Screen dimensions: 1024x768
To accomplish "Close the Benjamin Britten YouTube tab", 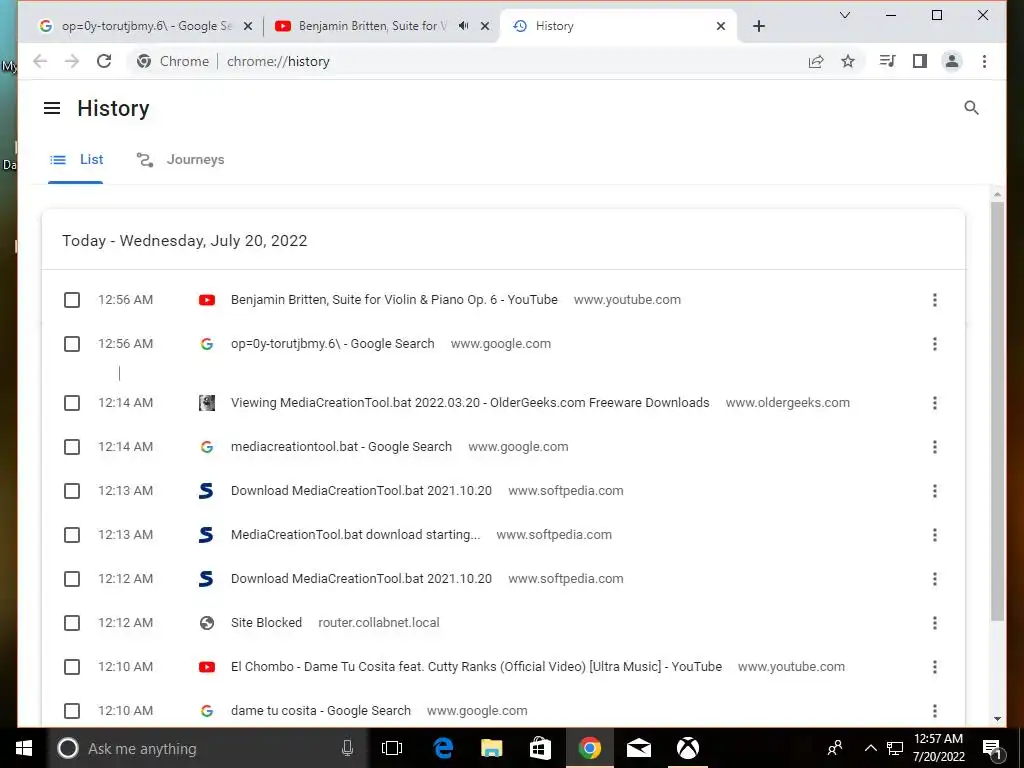I will point(485,26).
